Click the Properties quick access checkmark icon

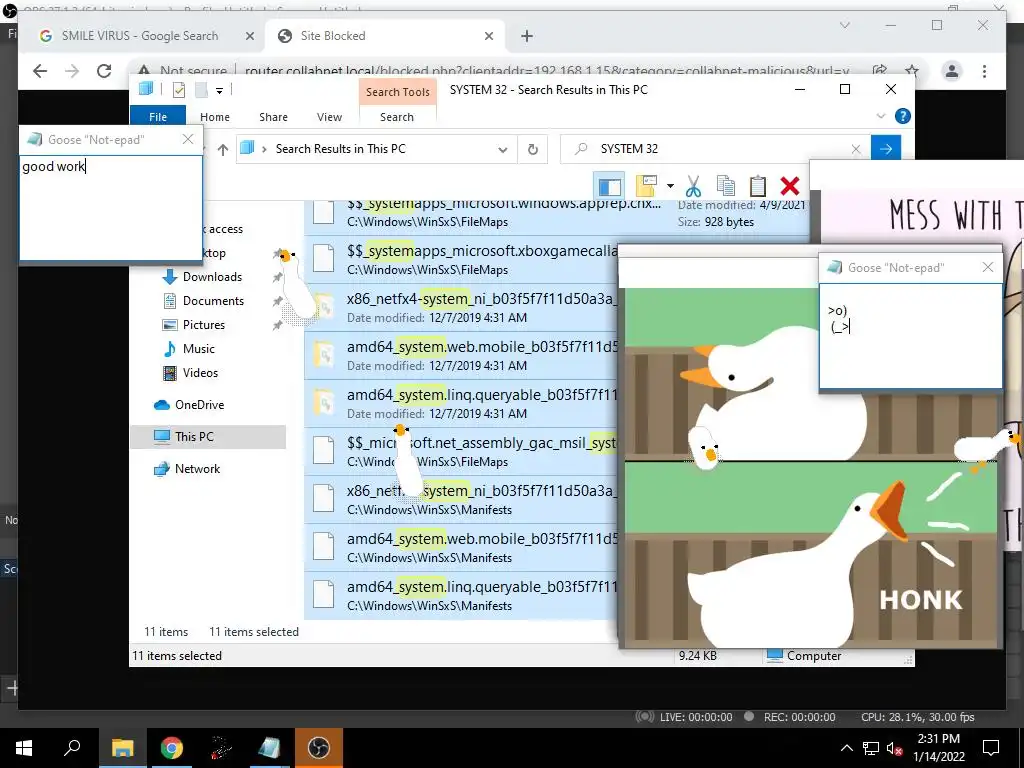point(178,90)
